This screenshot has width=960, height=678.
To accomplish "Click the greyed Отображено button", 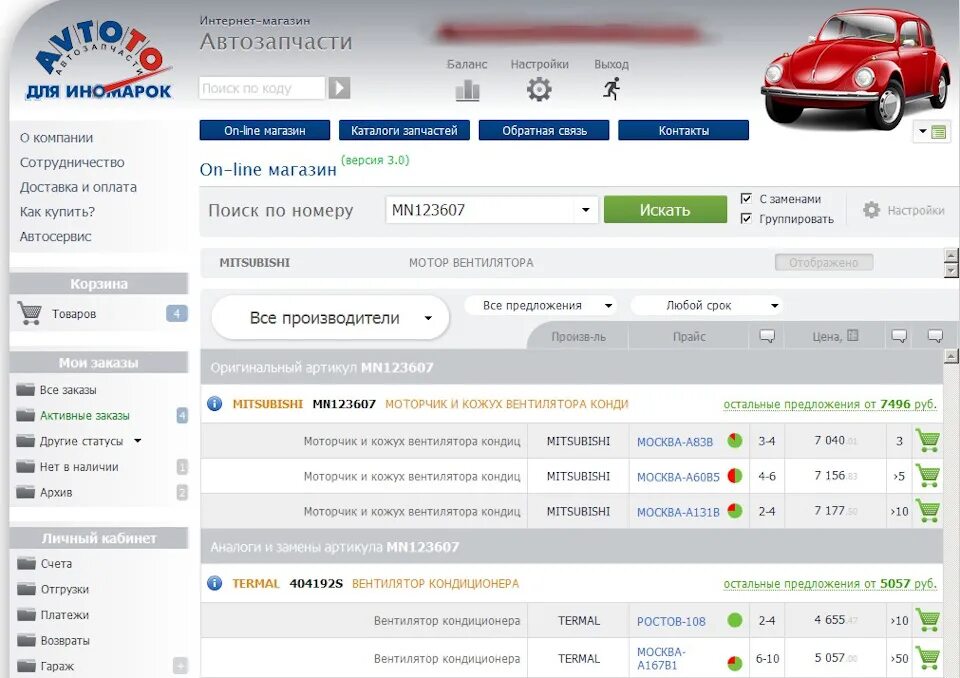I will (823, 263).
